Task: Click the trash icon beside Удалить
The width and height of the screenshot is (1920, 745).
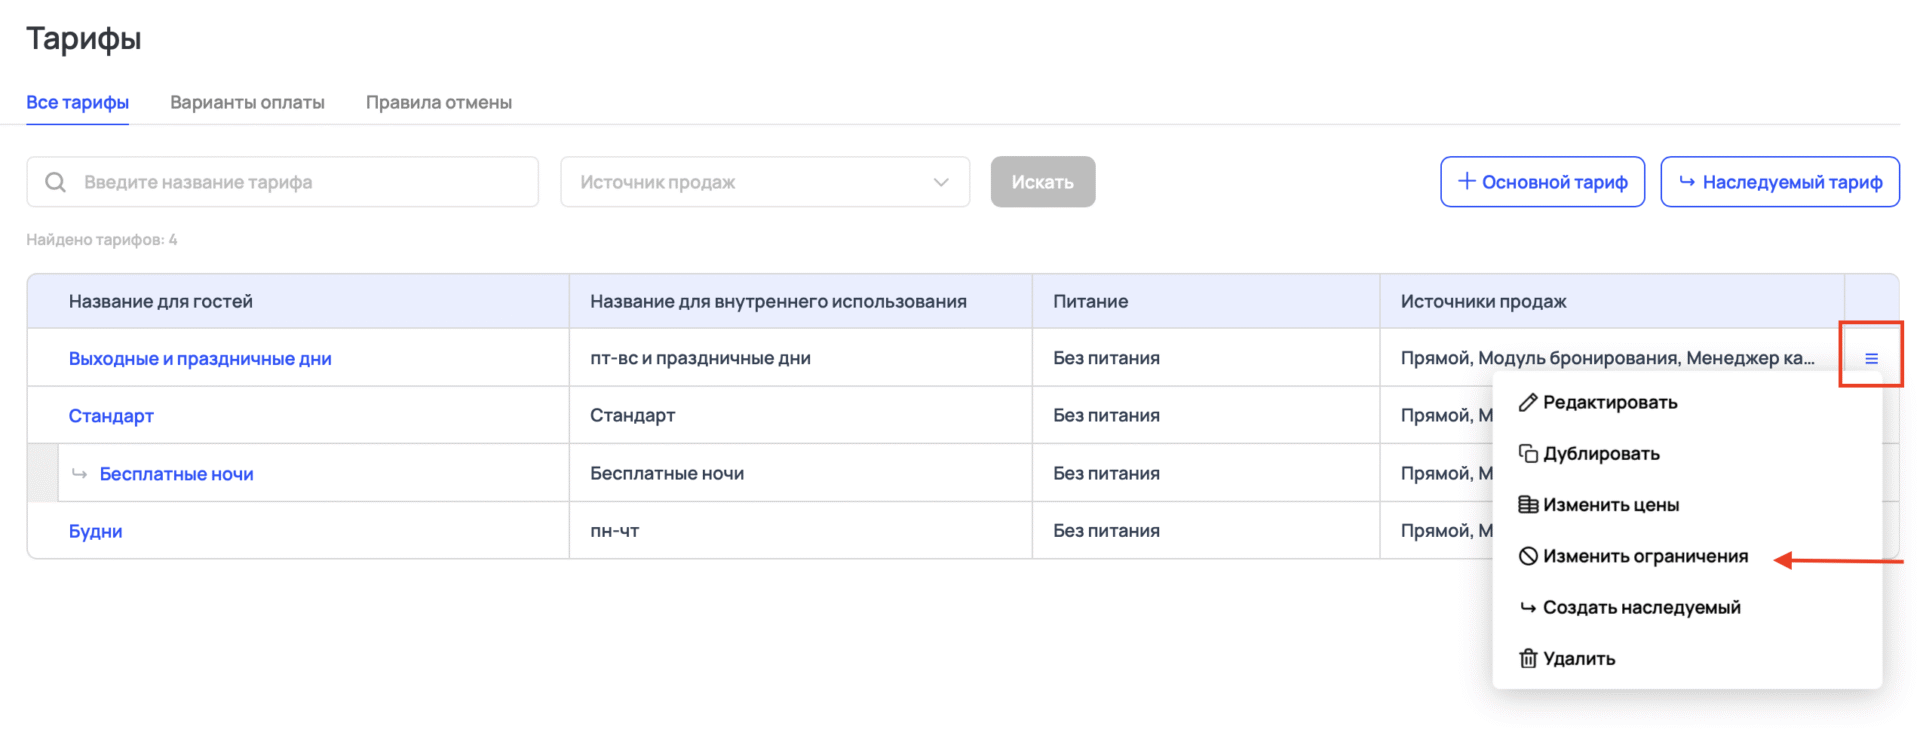Action: (1527, 658)
